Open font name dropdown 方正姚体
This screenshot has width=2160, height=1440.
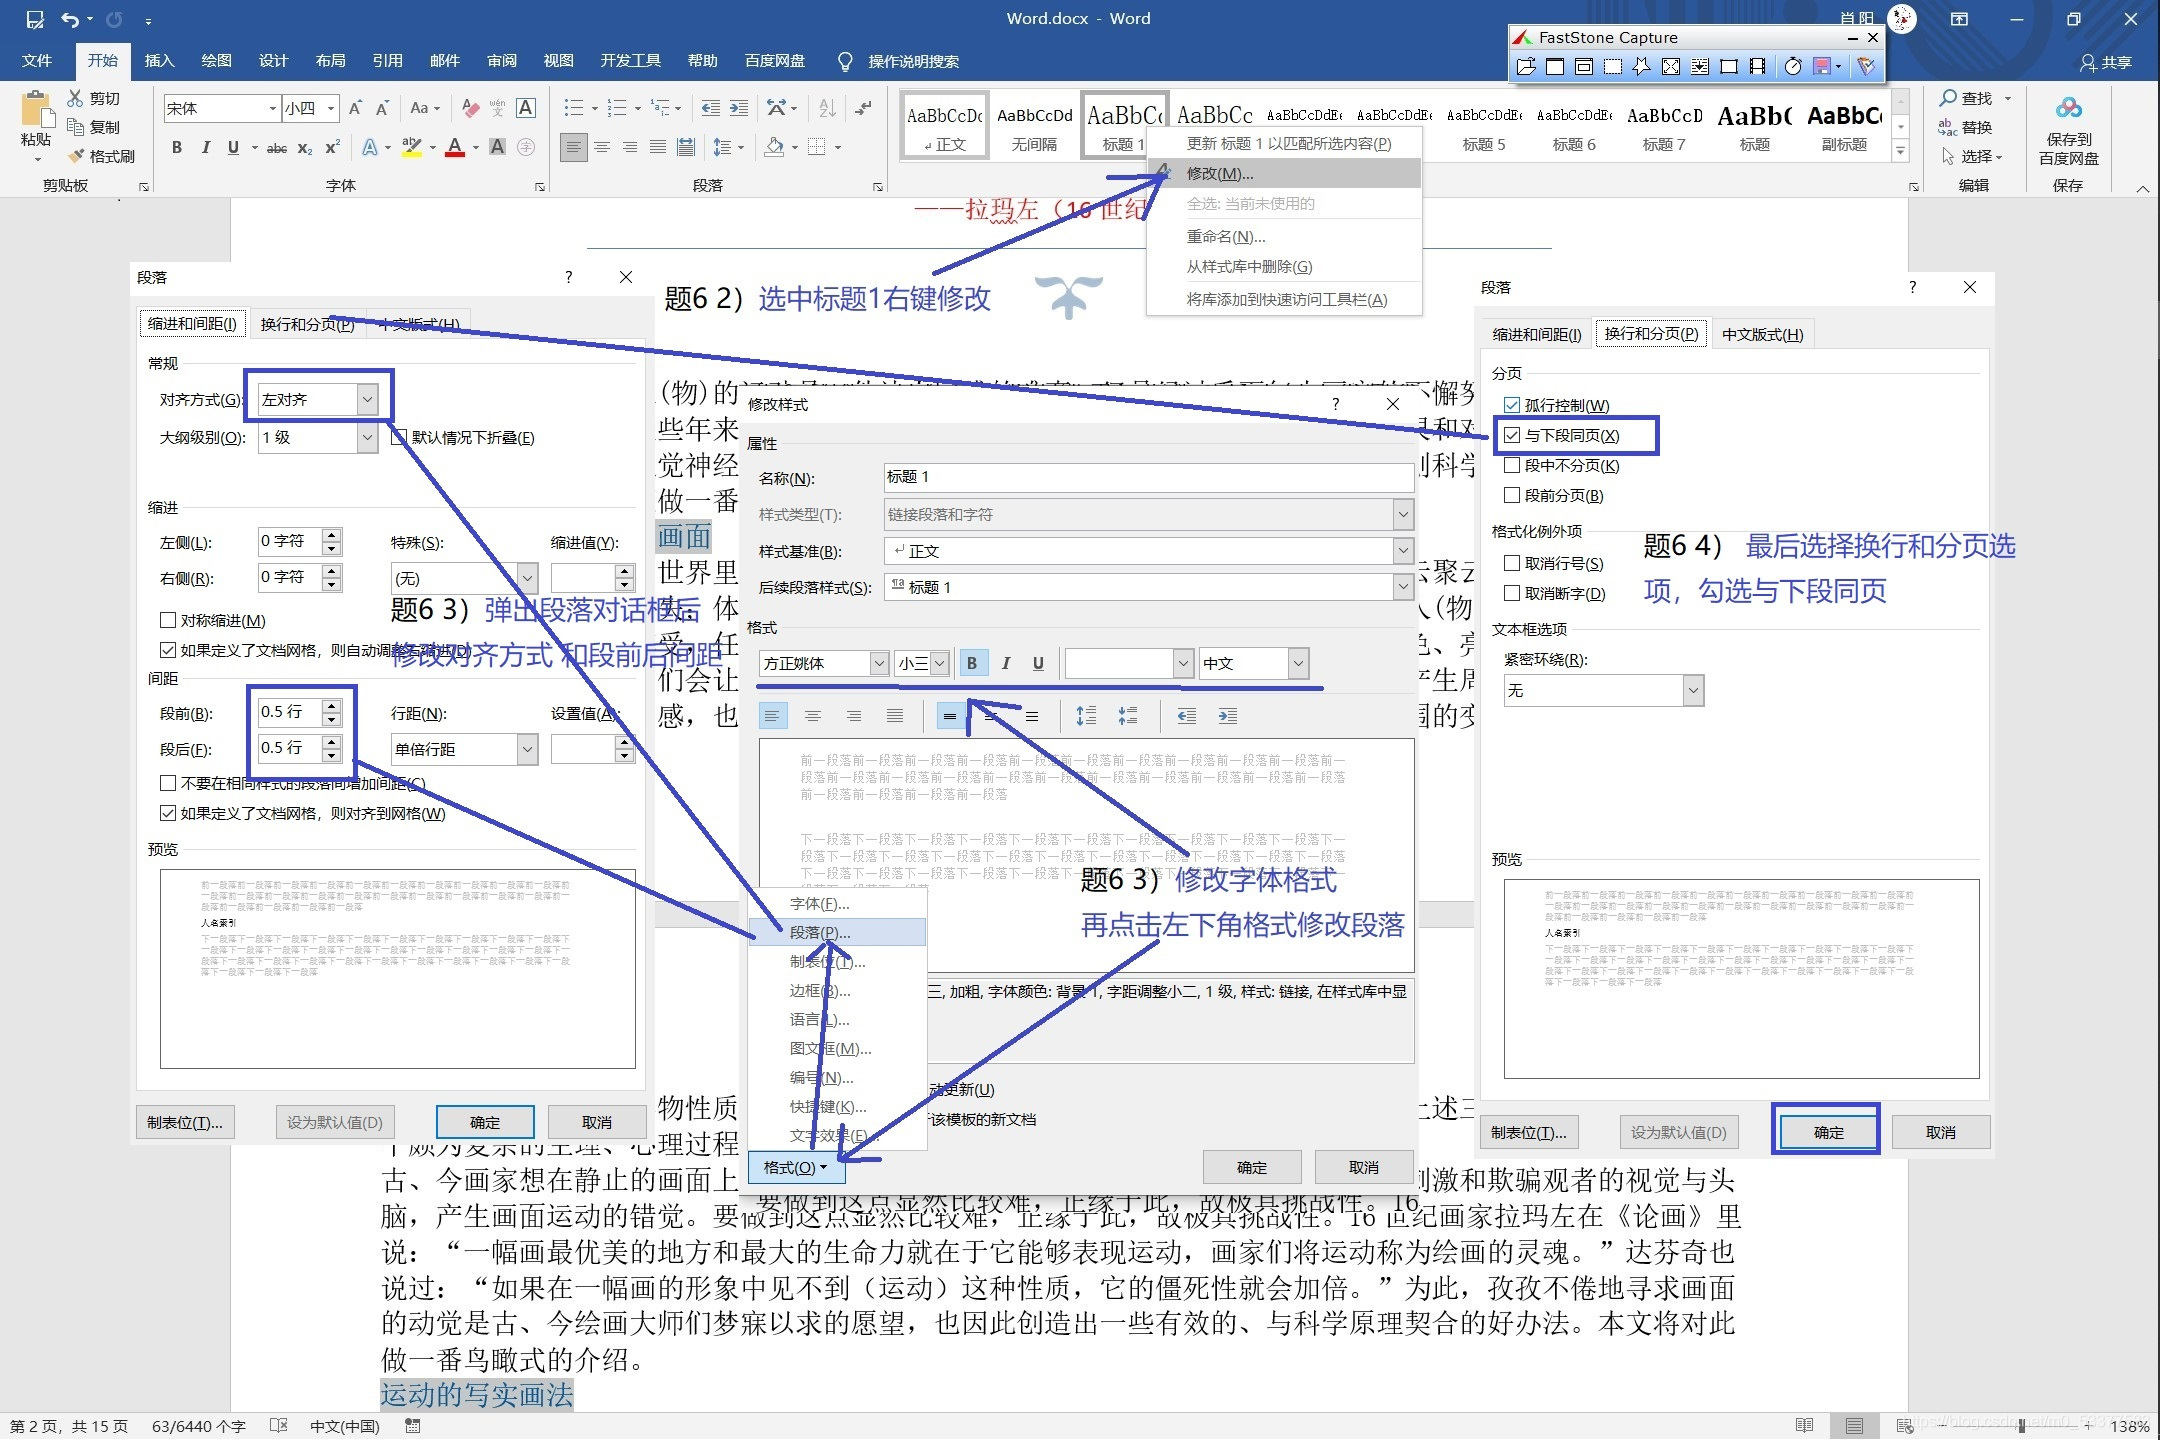(x=824, y=663)
